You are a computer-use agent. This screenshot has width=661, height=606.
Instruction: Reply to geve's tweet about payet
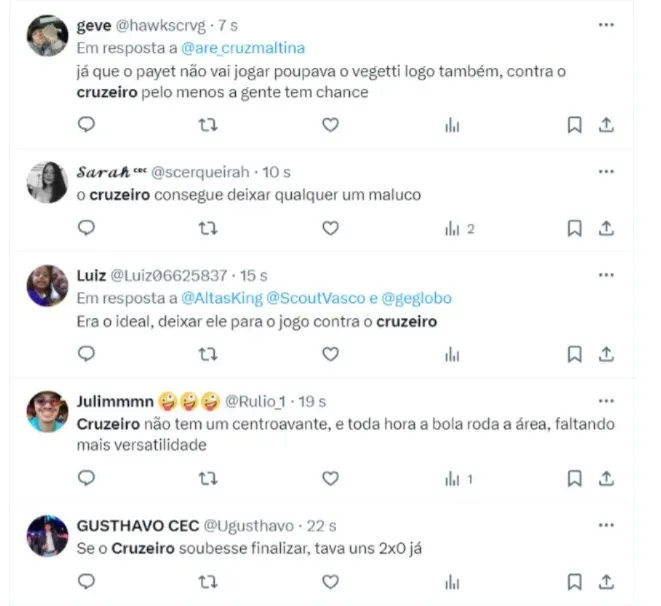click(x=86, y=125)
